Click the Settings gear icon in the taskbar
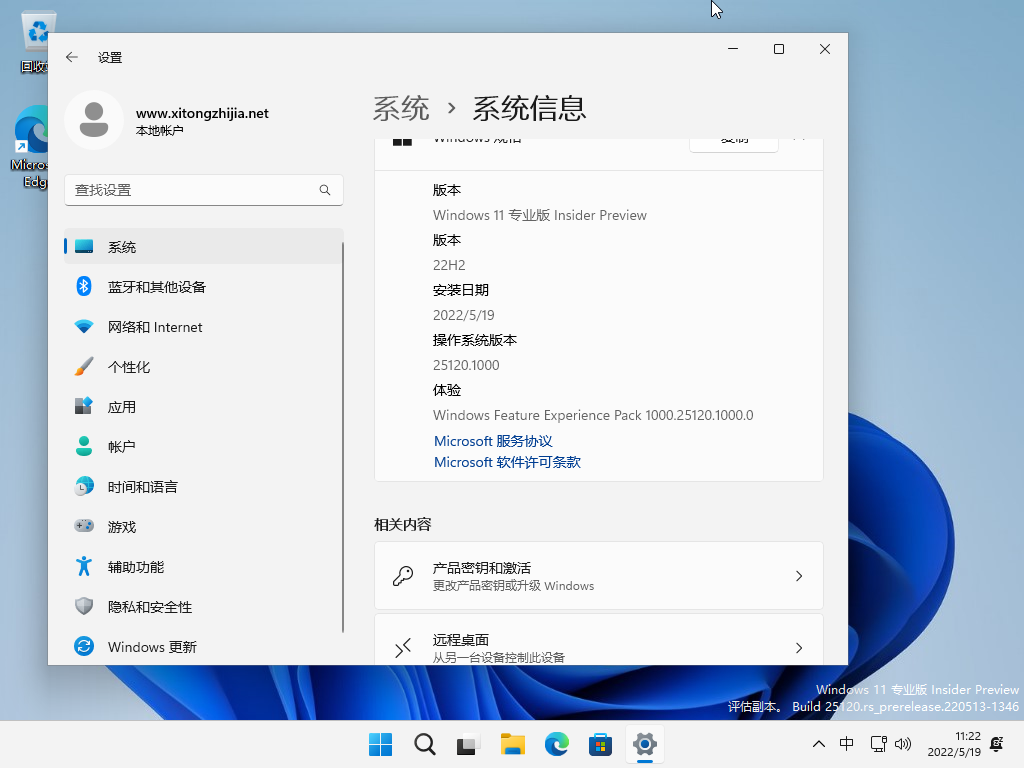This screenshot has width=1024, height=768. [644, 745]
